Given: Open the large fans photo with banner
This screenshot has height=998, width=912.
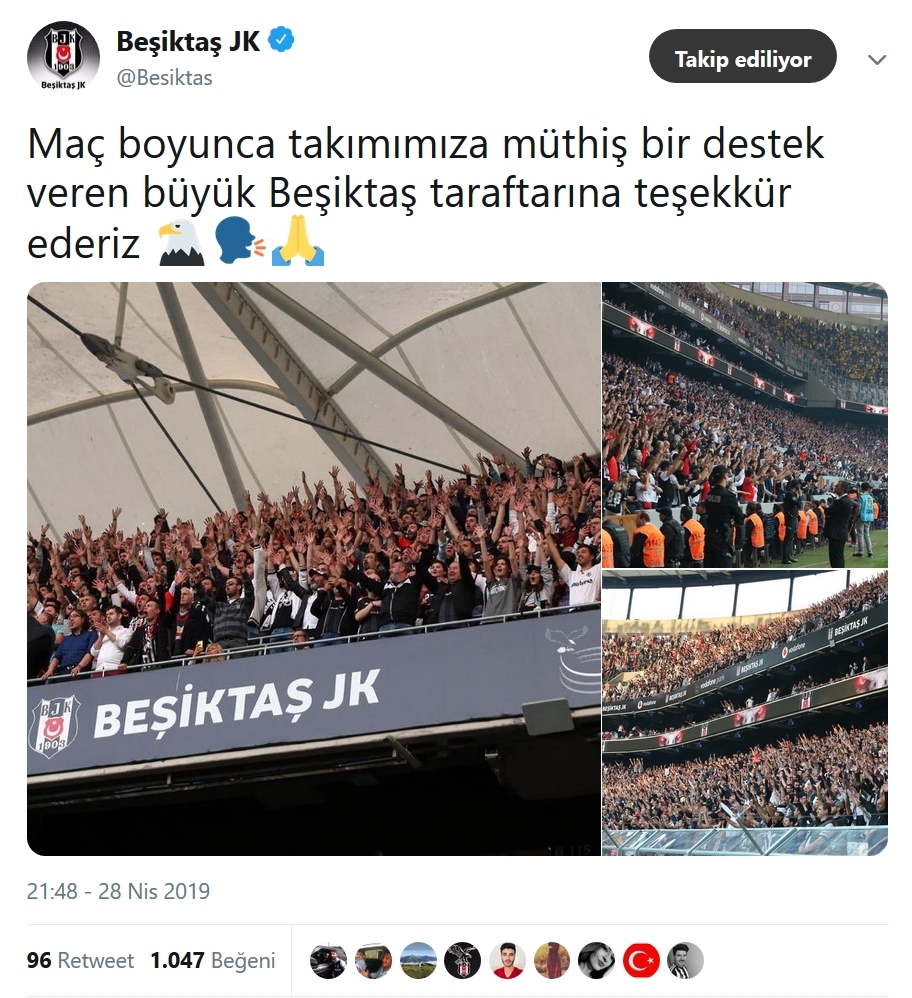Looking at the screenshot, I should pyautogui.click(x=314, y=568).
